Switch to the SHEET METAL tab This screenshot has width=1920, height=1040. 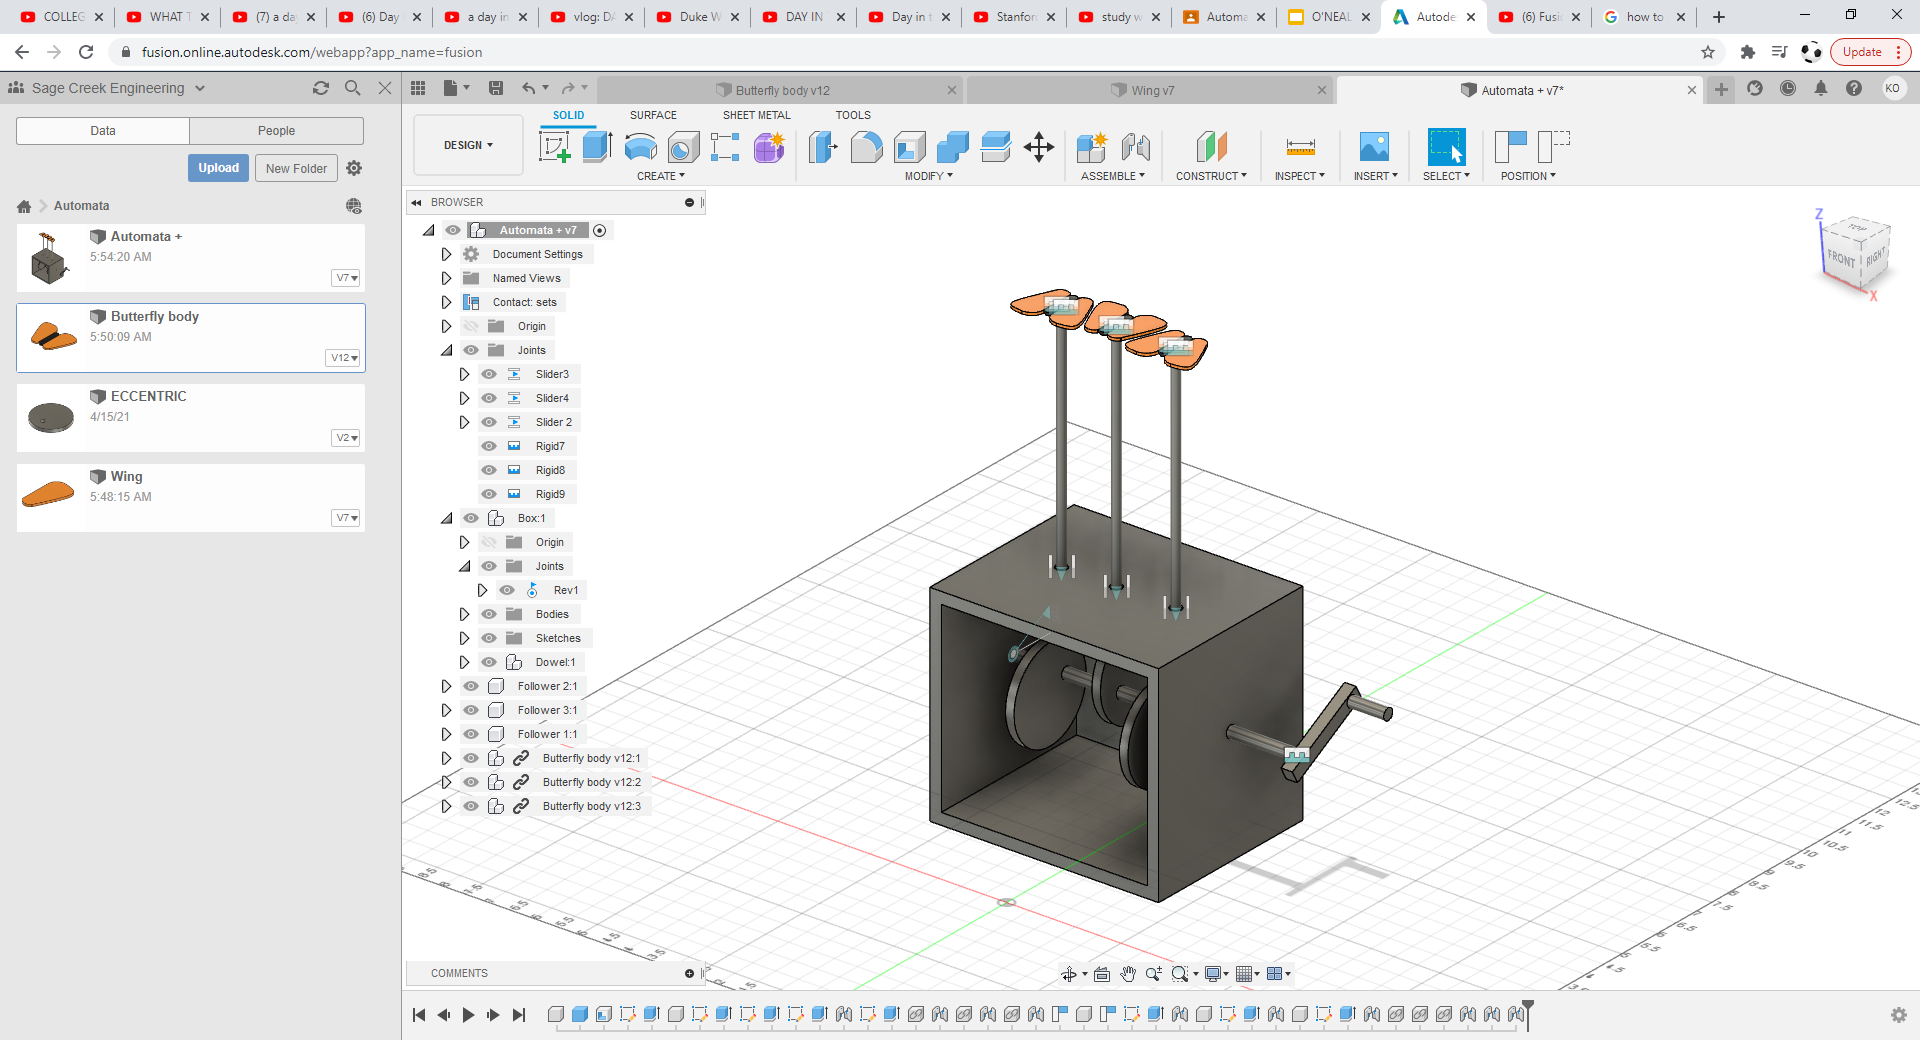757,115
